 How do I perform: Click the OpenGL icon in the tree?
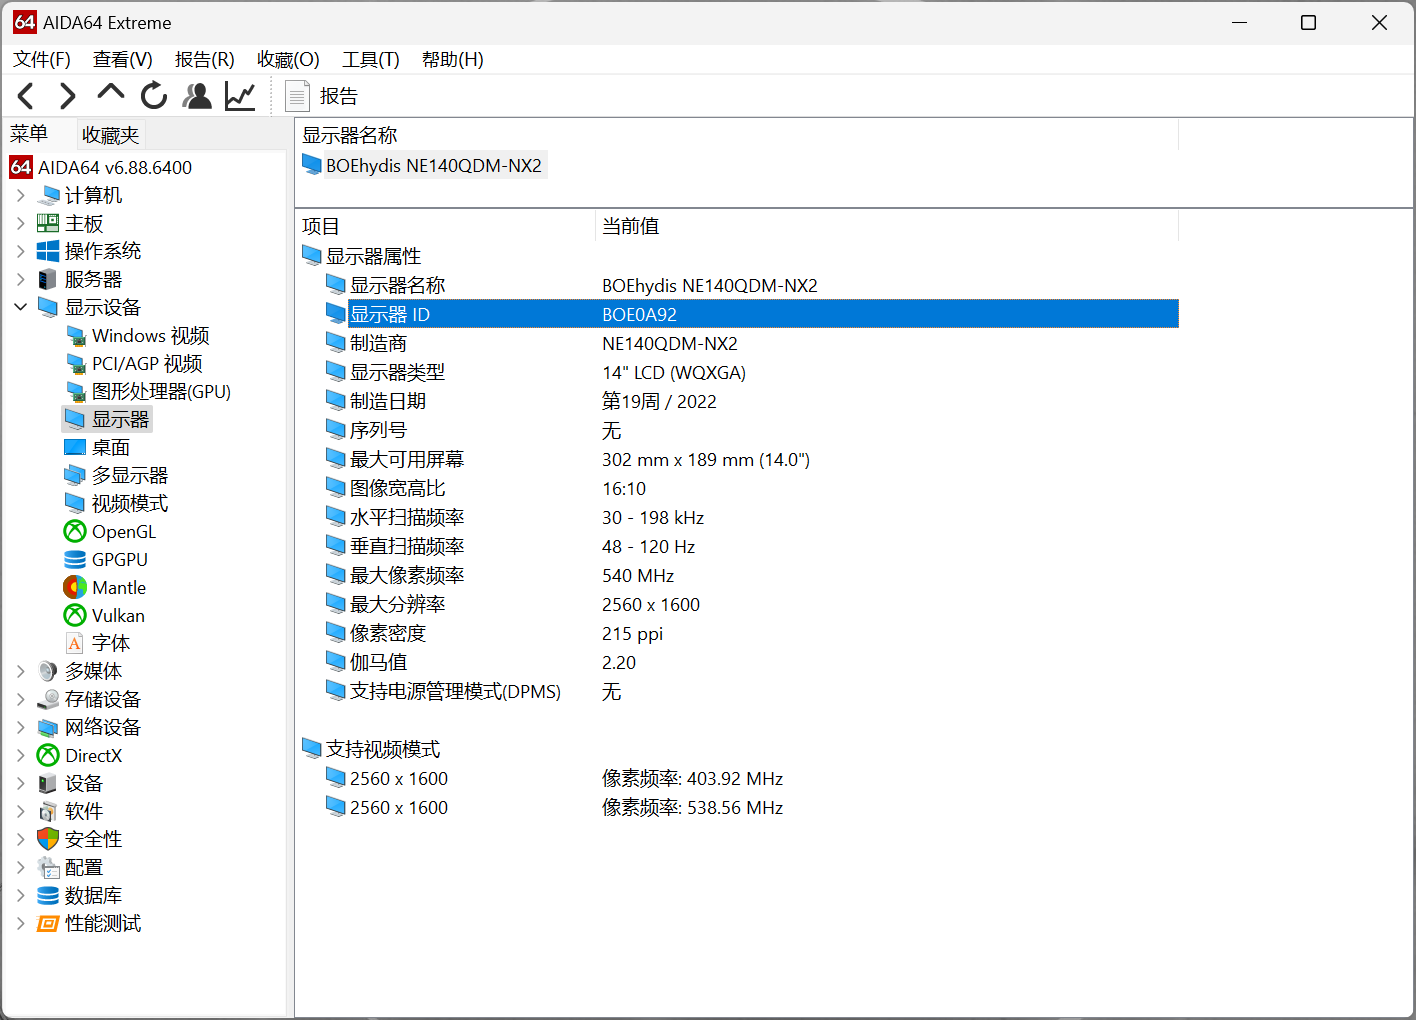(x=75, y=531)
